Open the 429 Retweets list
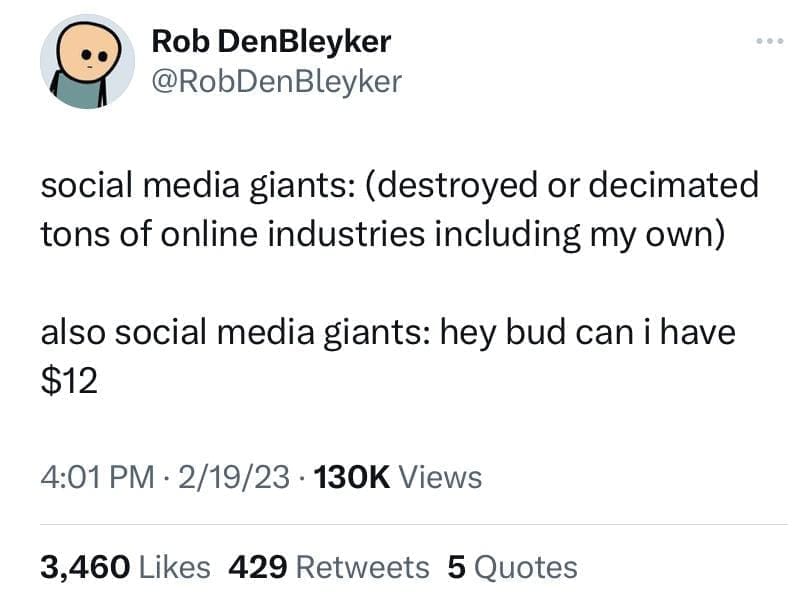This screenshot has height=608, width=810. [329, 567]
